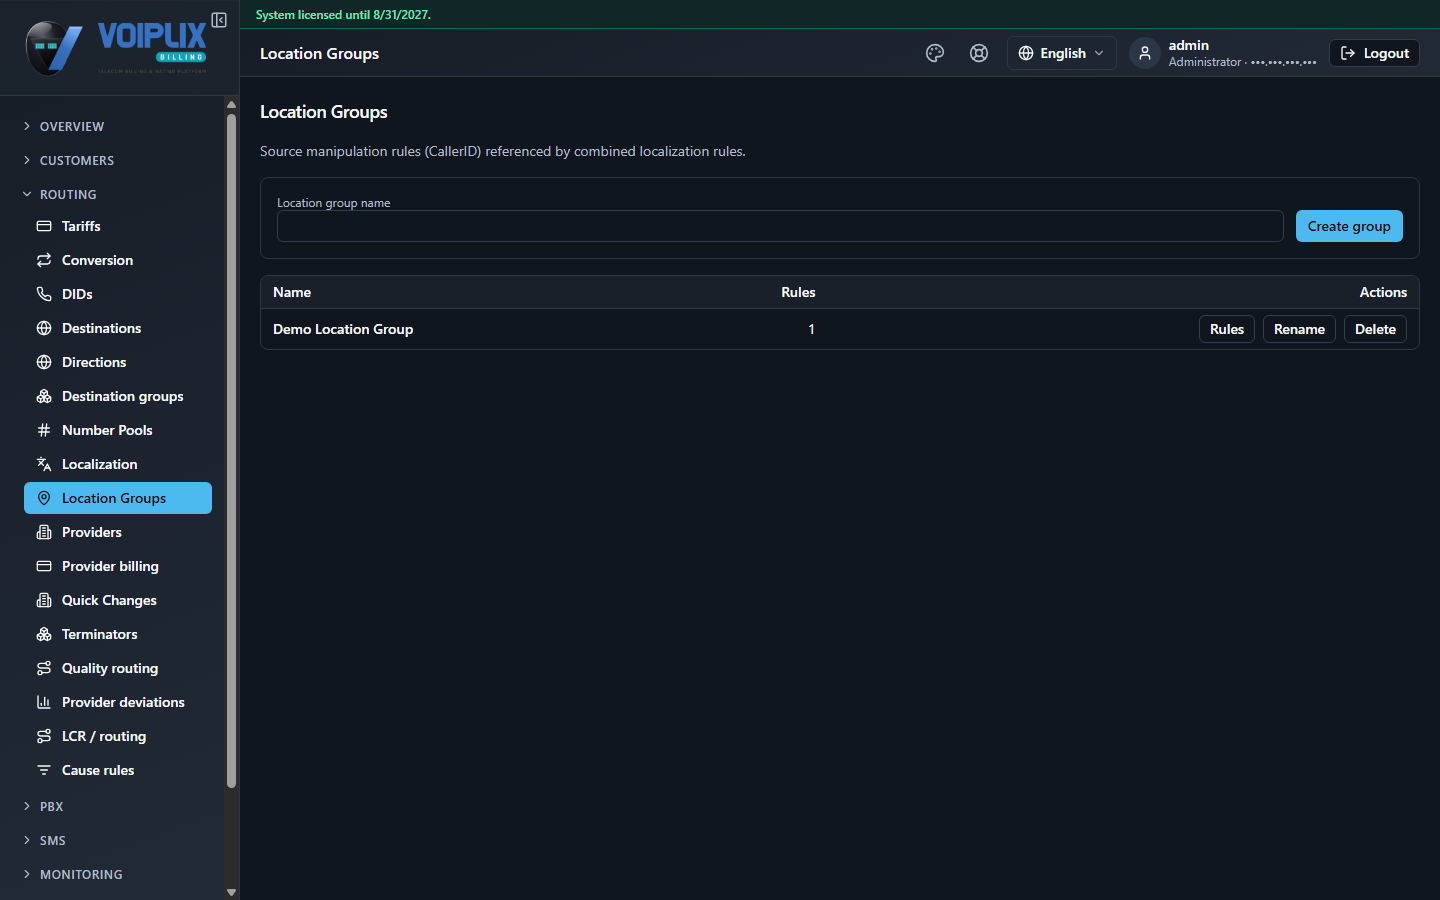Viewport: 1440px width, 900px height.
Task: Collapse the sidebar panel icon
Action: 219,20
